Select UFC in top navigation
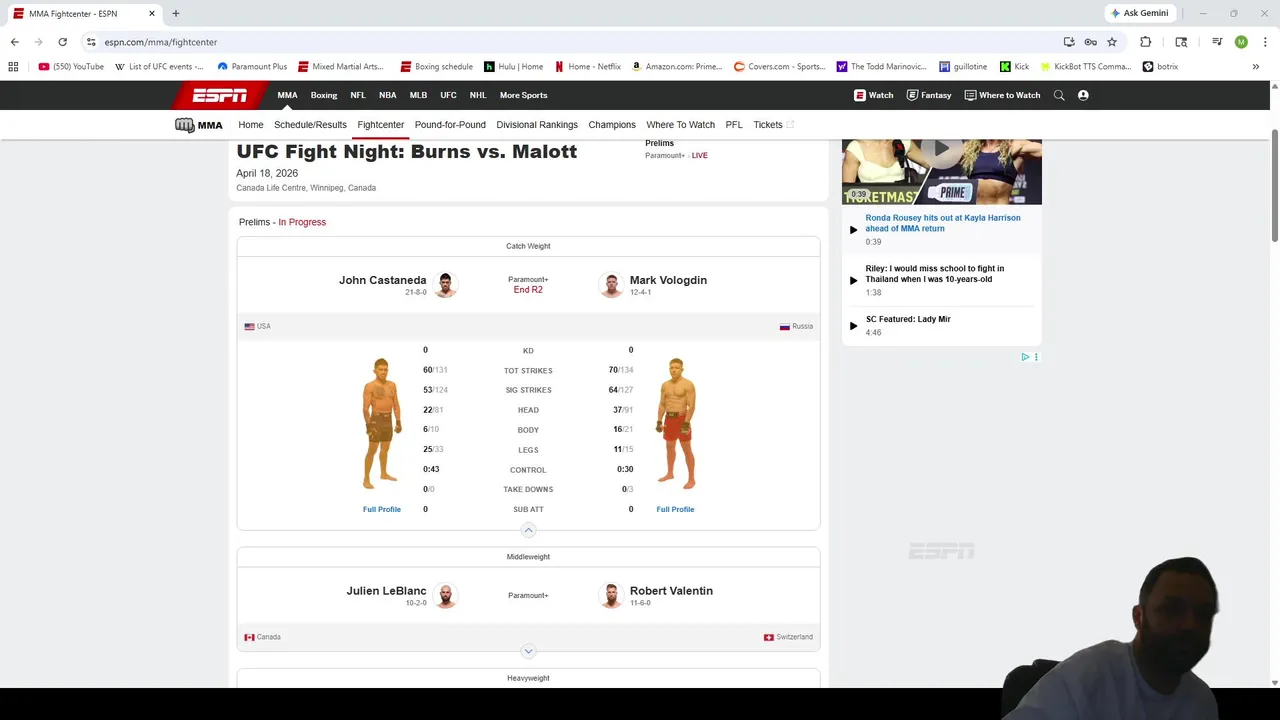The image size is (1280, 720). [x=448, y=95]
